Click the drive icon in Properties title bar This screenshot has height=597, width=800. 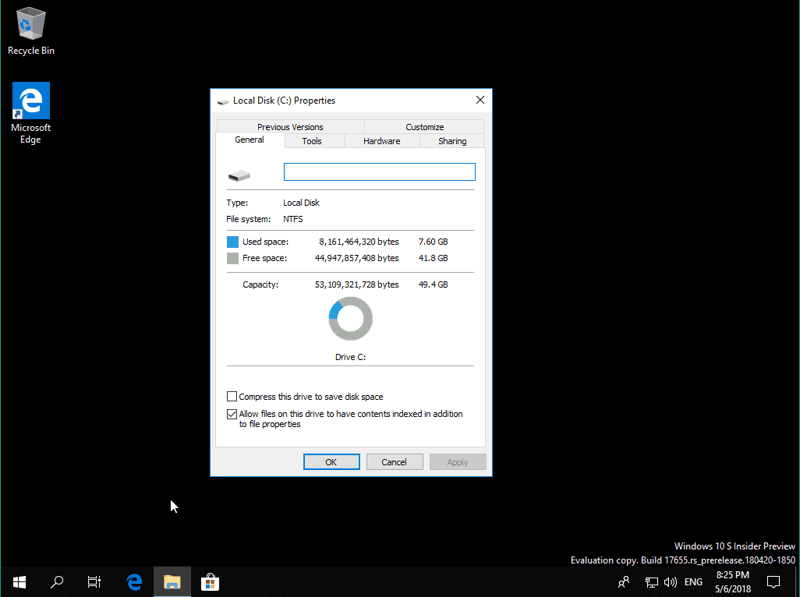222,101
